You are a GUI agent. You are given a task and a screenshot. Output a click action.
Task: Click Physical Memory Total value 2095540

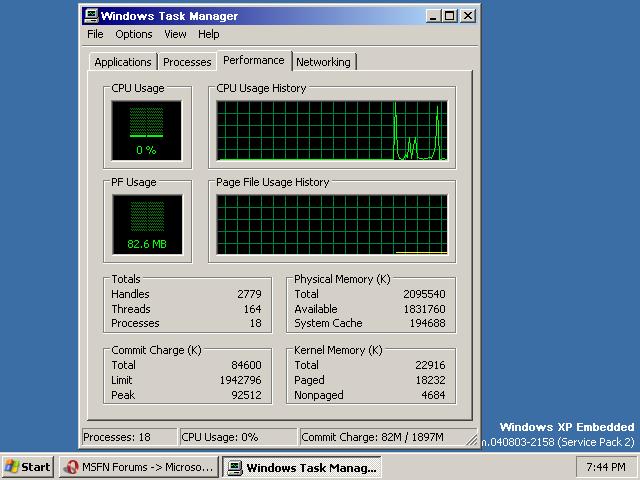coord(424,294)
